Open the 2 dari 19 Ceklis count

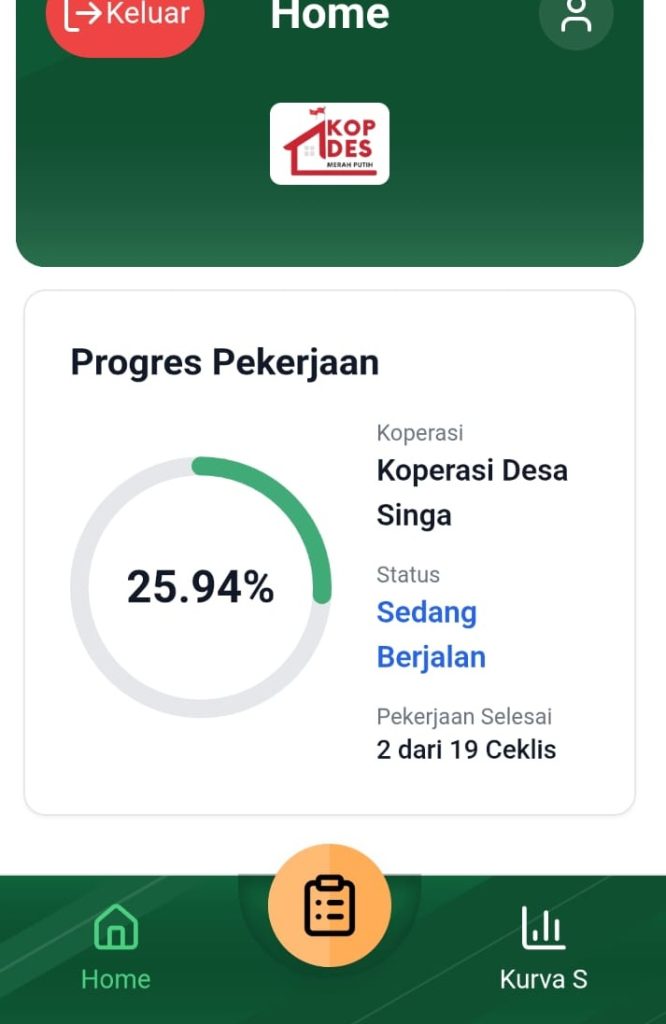coord(466,750)
